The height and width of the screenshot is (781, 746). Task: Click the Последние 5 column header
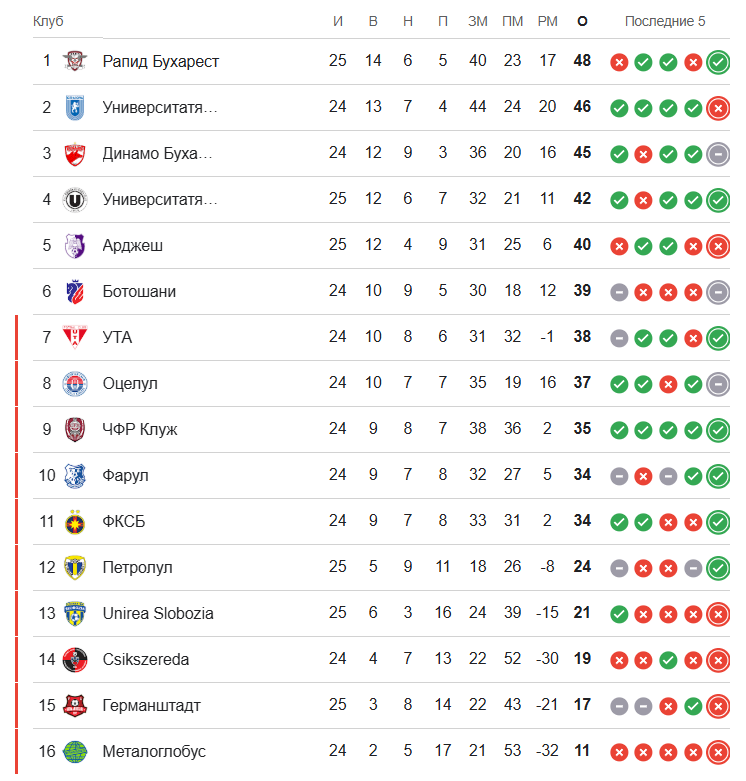(x=665, y=21)
